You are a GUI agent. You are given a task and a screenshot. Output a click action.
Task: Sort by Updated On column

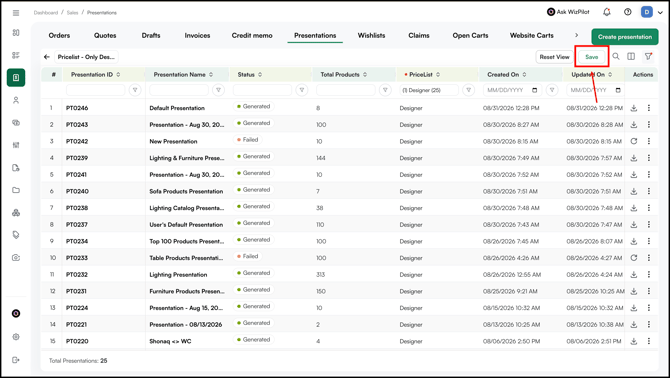(610, 75)
